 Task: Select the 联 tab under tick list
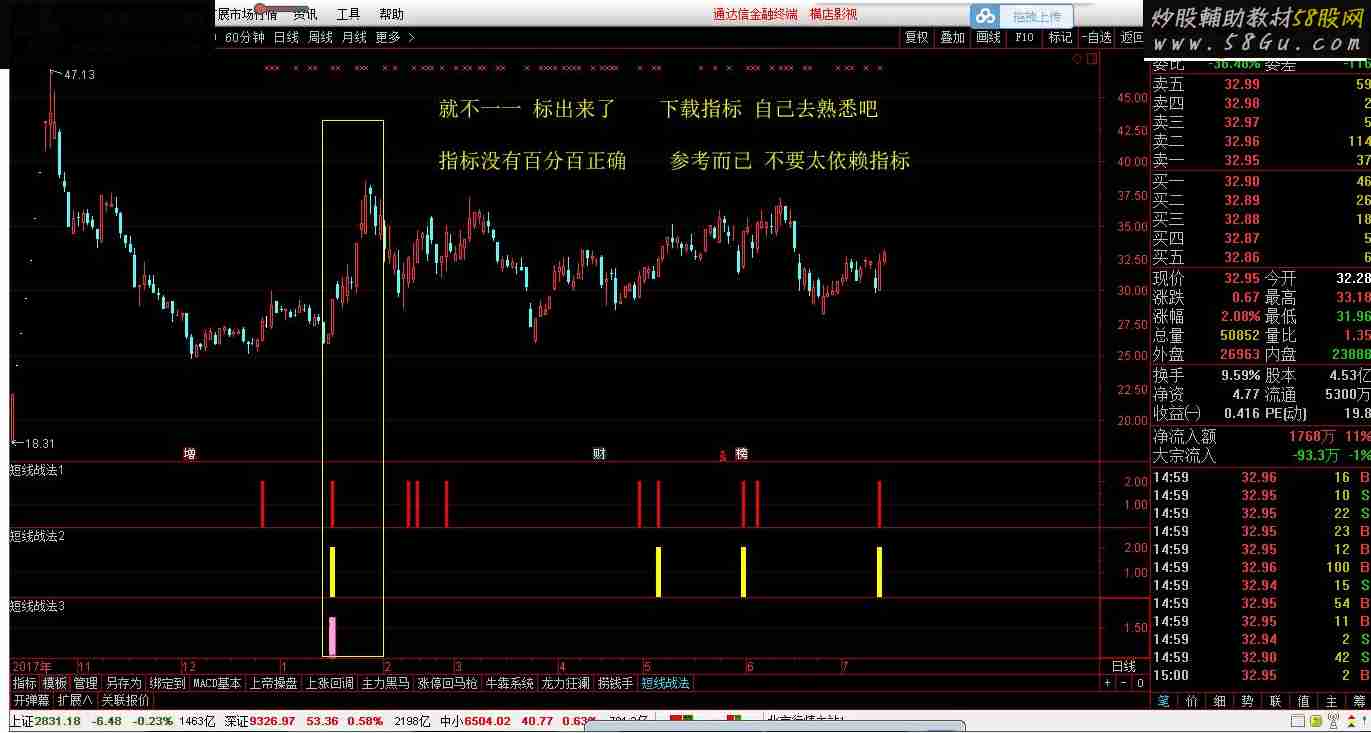(1275, 701)
